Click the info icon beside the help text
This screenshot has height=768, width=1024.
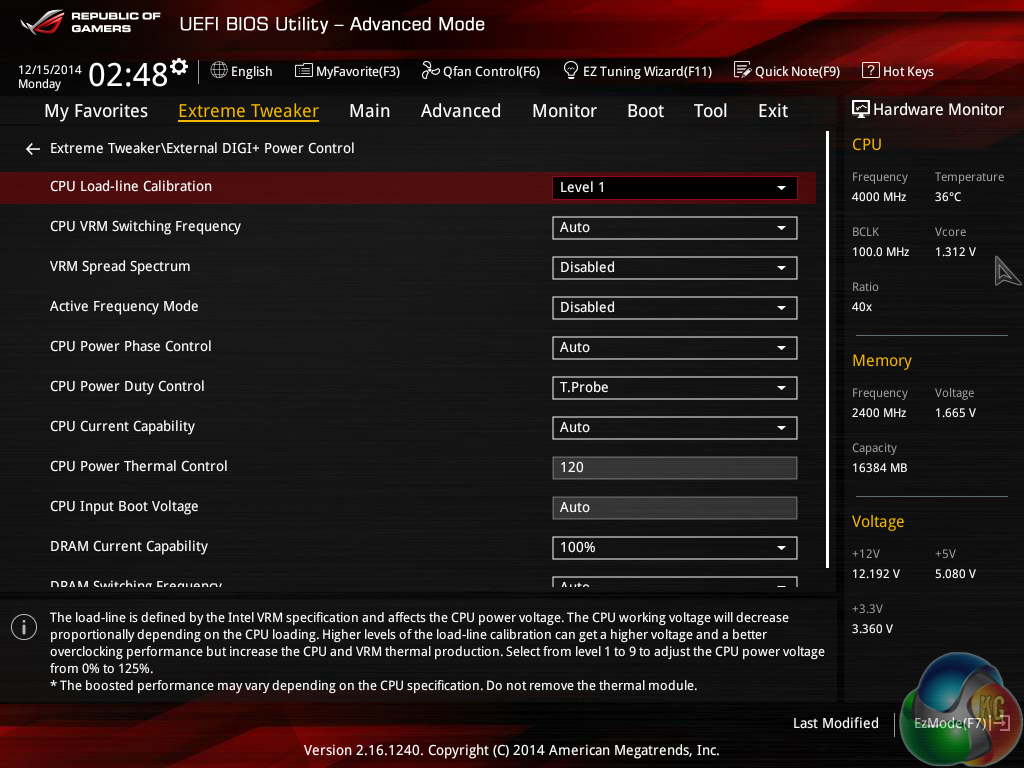[24, 628]
